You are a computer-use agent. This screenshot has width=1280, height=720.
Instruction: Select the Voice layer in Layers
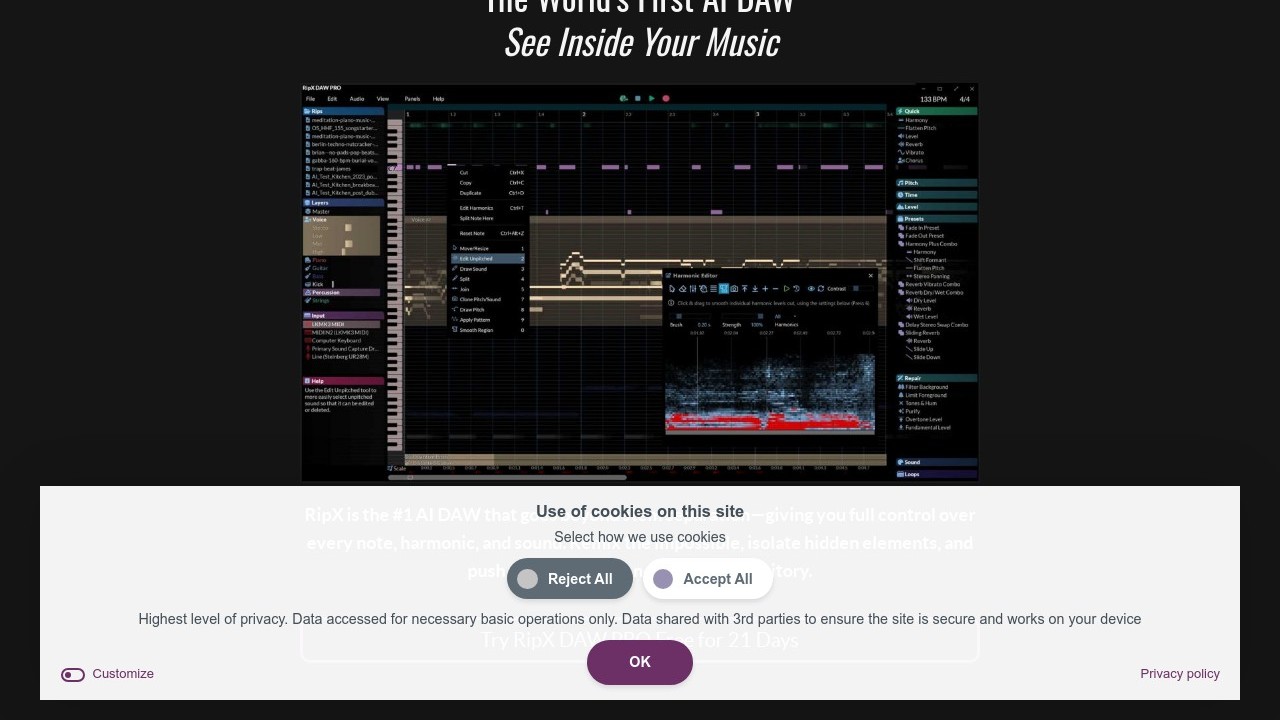tap(320, 220)
